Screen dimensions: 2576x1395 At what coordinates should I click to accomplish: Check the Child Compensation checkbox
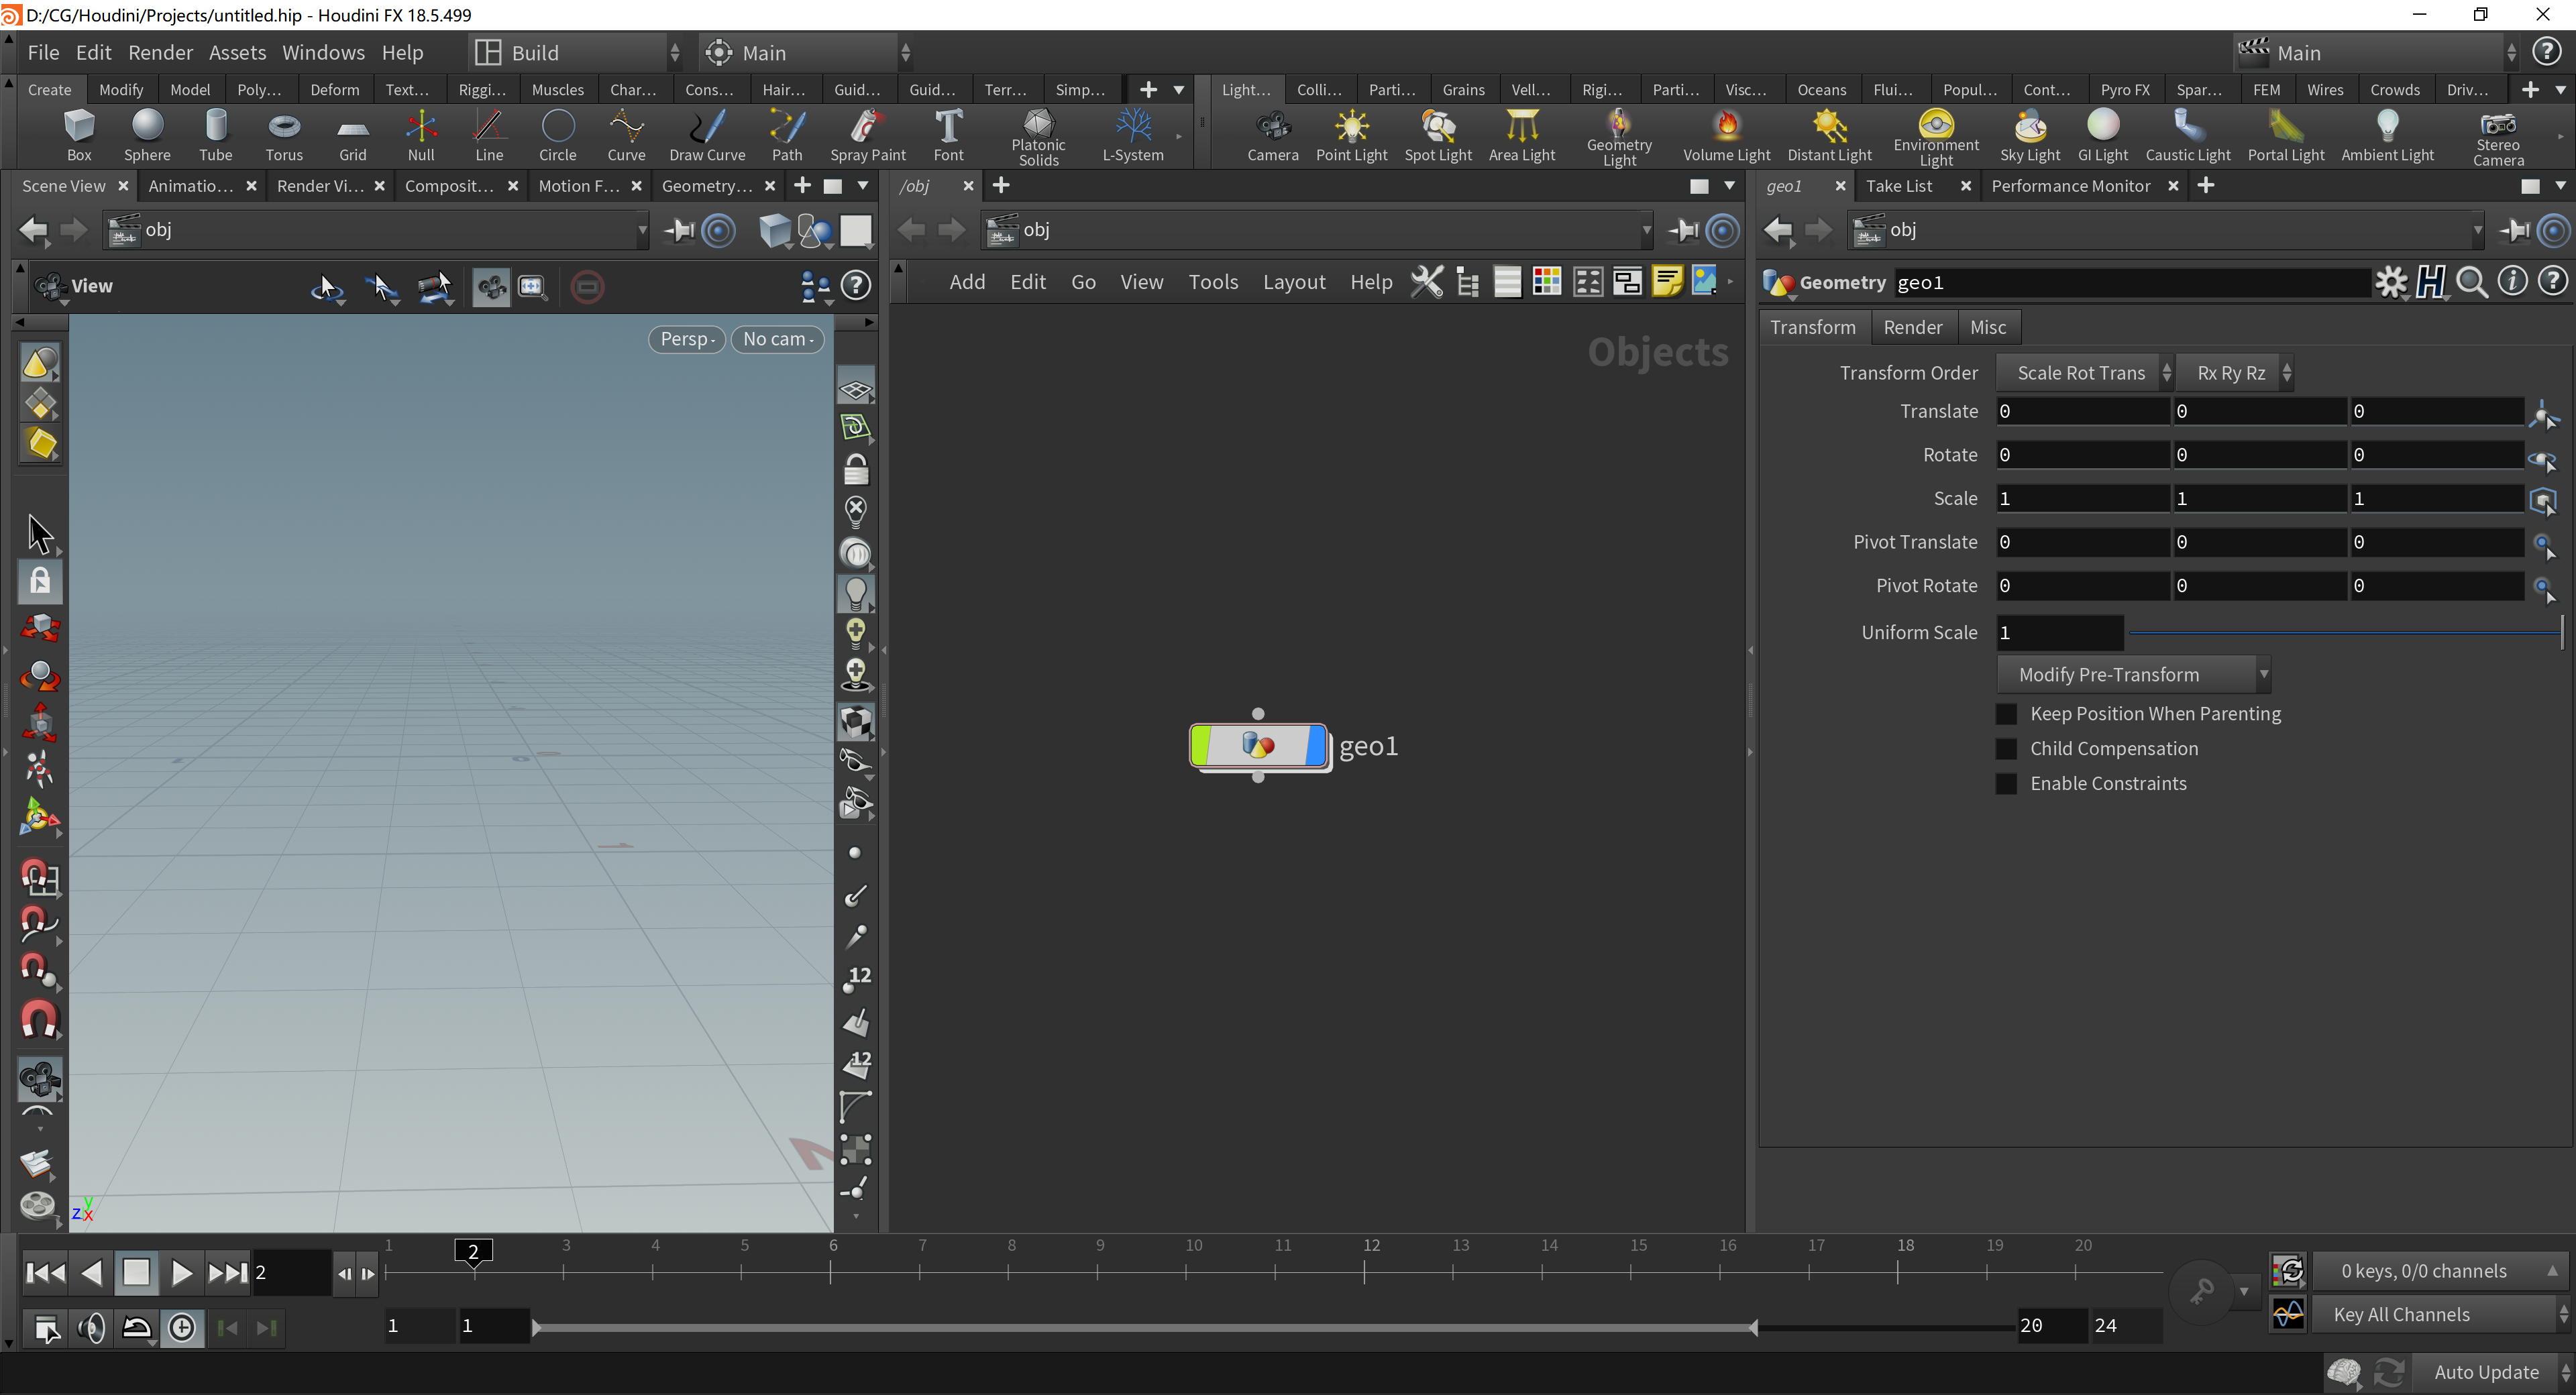click(2006, 749)
